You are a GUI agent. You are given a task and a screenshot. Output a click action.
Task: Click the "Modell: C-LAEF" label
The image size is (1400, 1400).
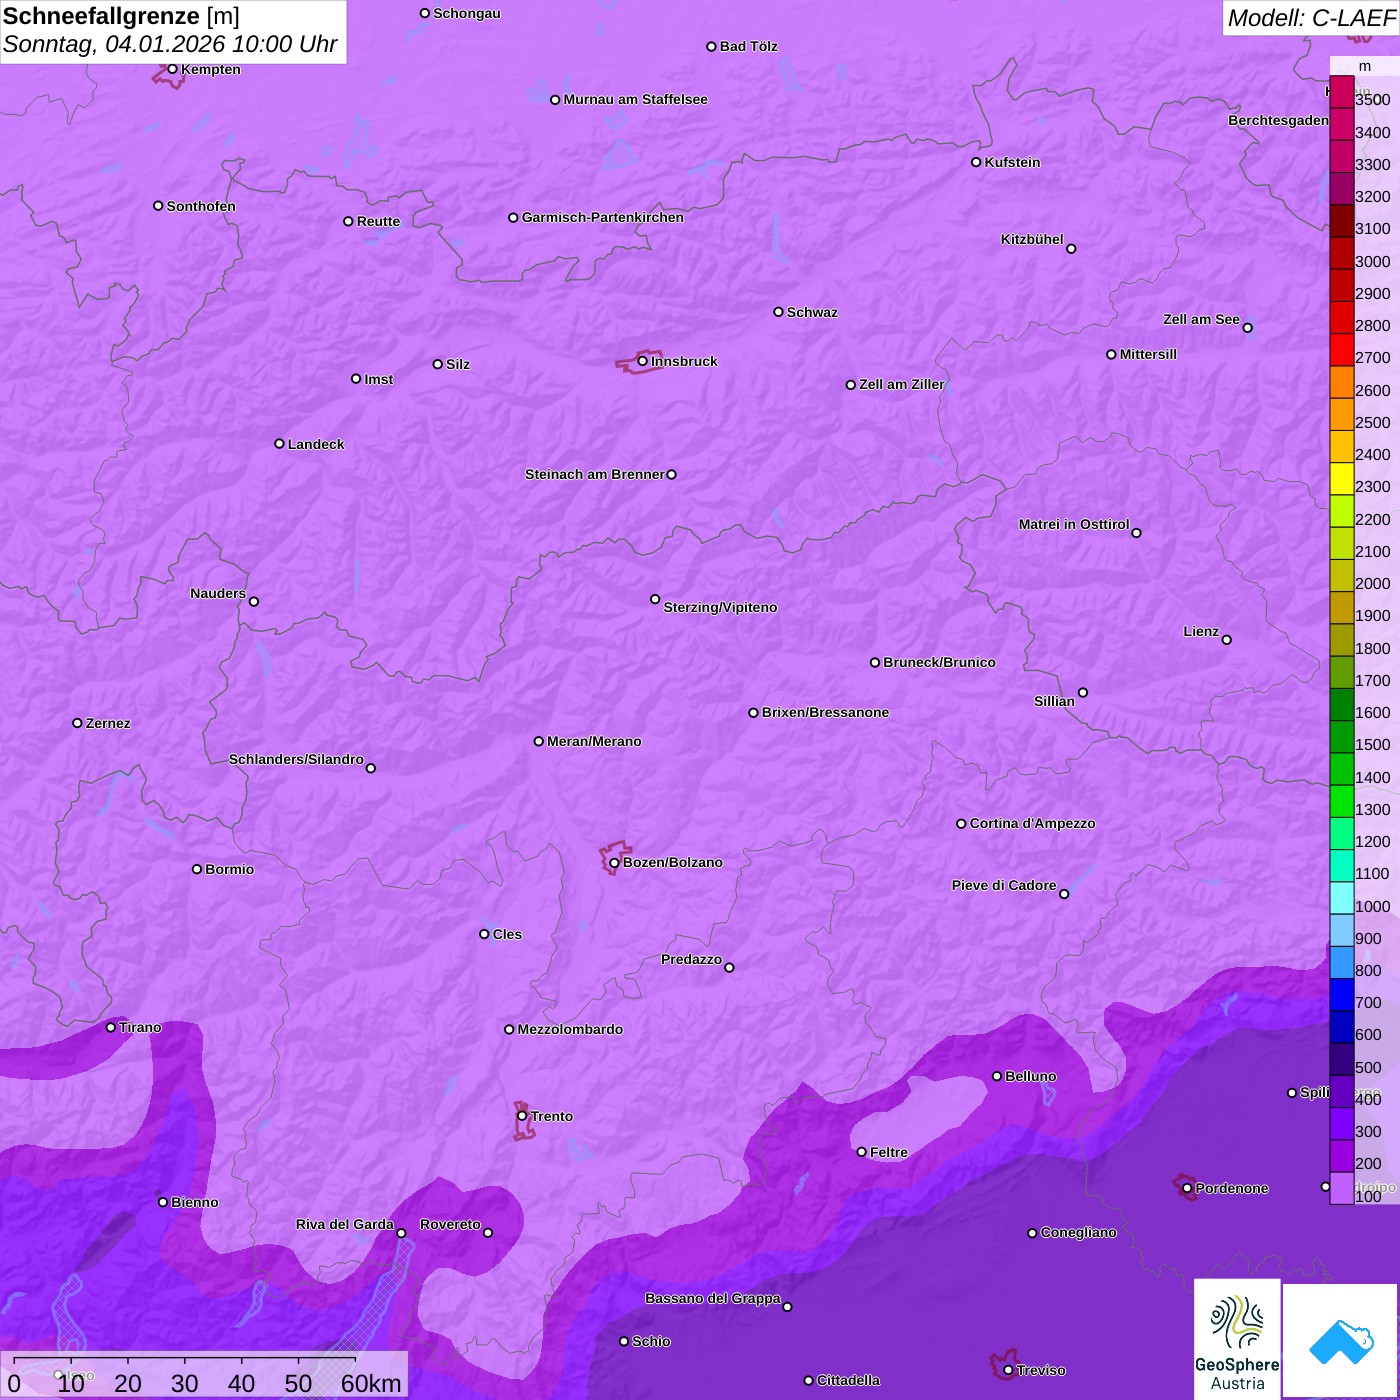[x=1311, y=17]
